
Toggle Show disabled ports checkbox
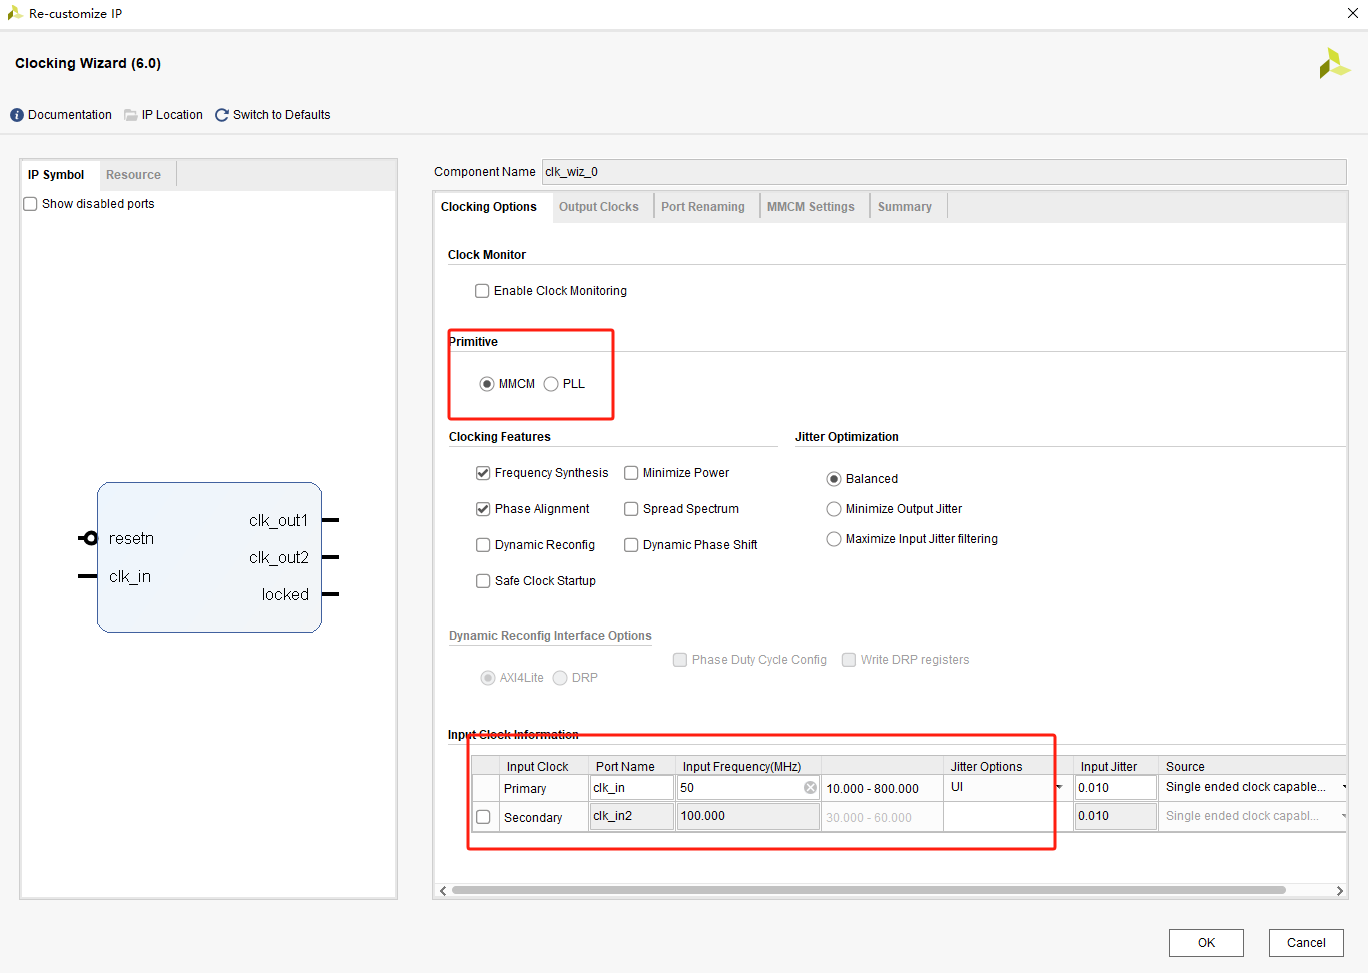[x=30, y=204]
